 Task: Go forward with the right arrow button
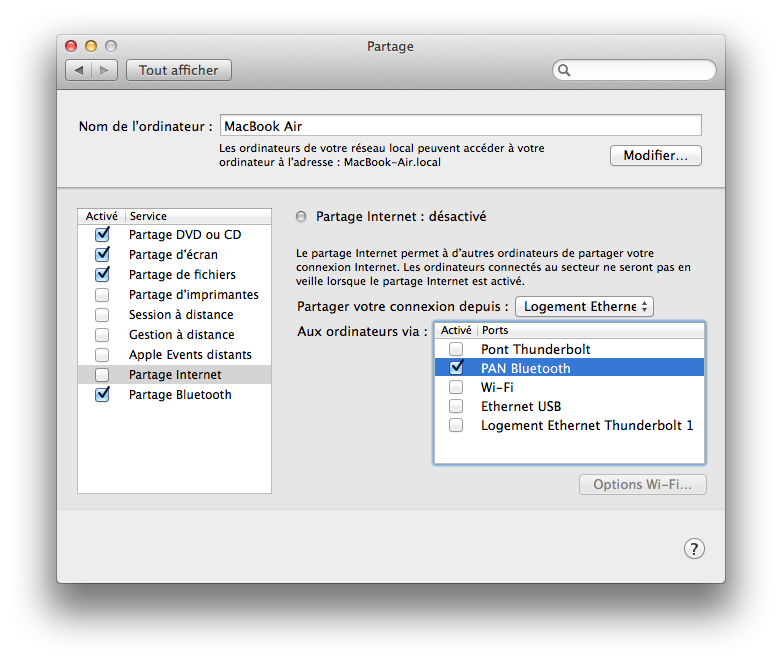104,70
